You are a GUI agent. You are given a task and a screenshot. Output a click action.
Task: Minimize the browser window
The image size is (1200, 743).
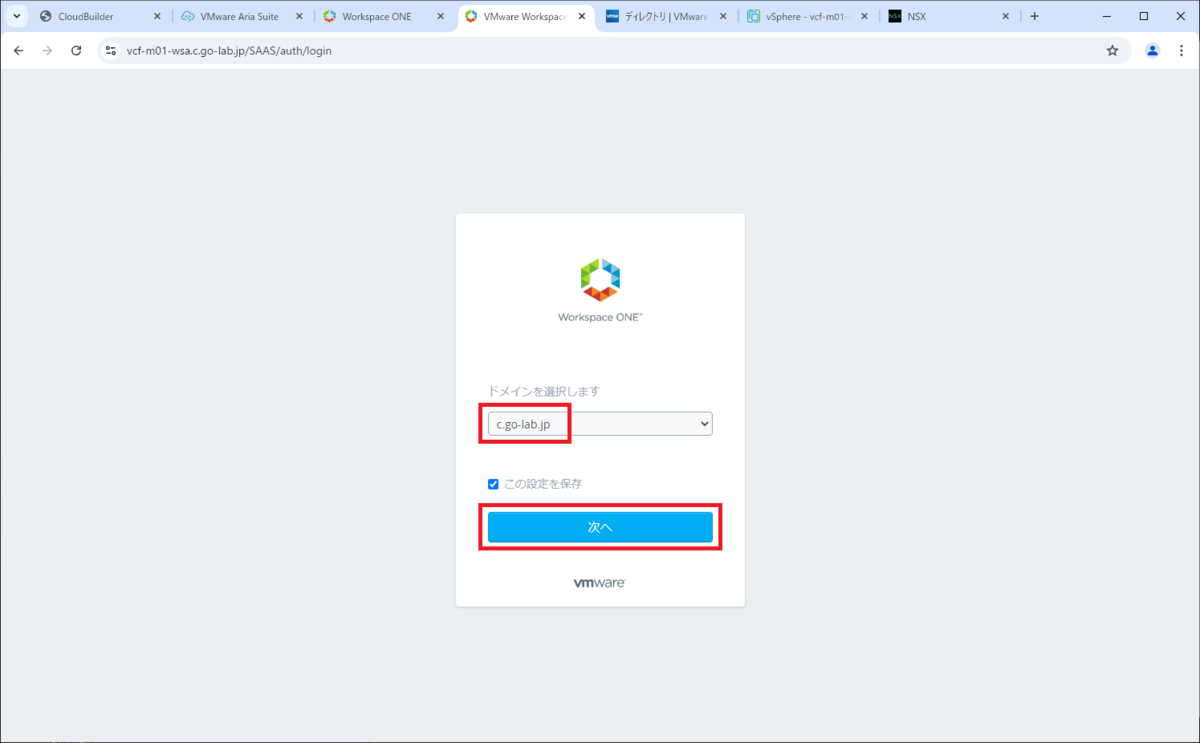click(1108, 16)
